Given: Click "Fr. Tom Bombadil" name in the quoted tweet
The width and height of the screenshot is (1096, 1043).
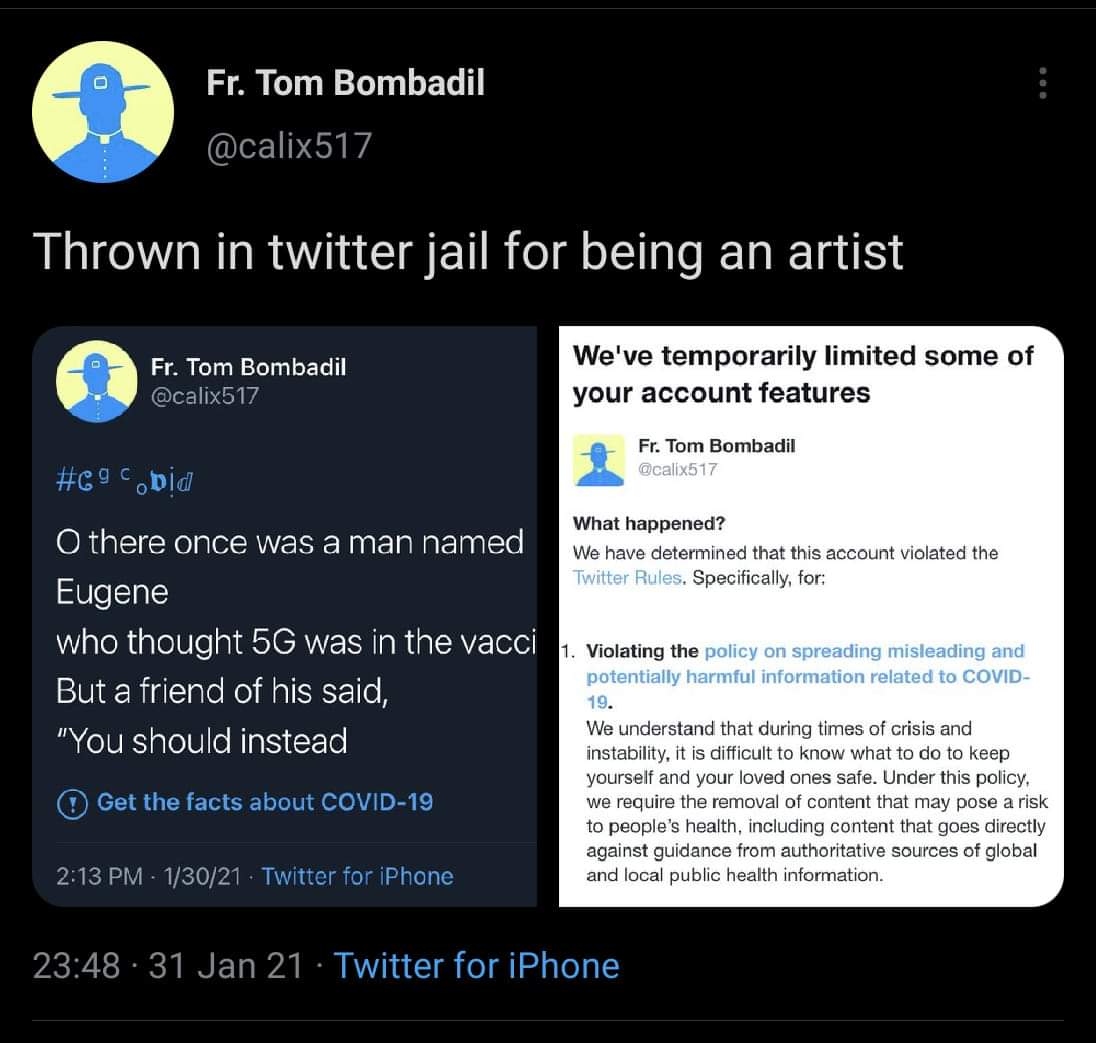Looking at the screenshot, I should tap(248, 367).
